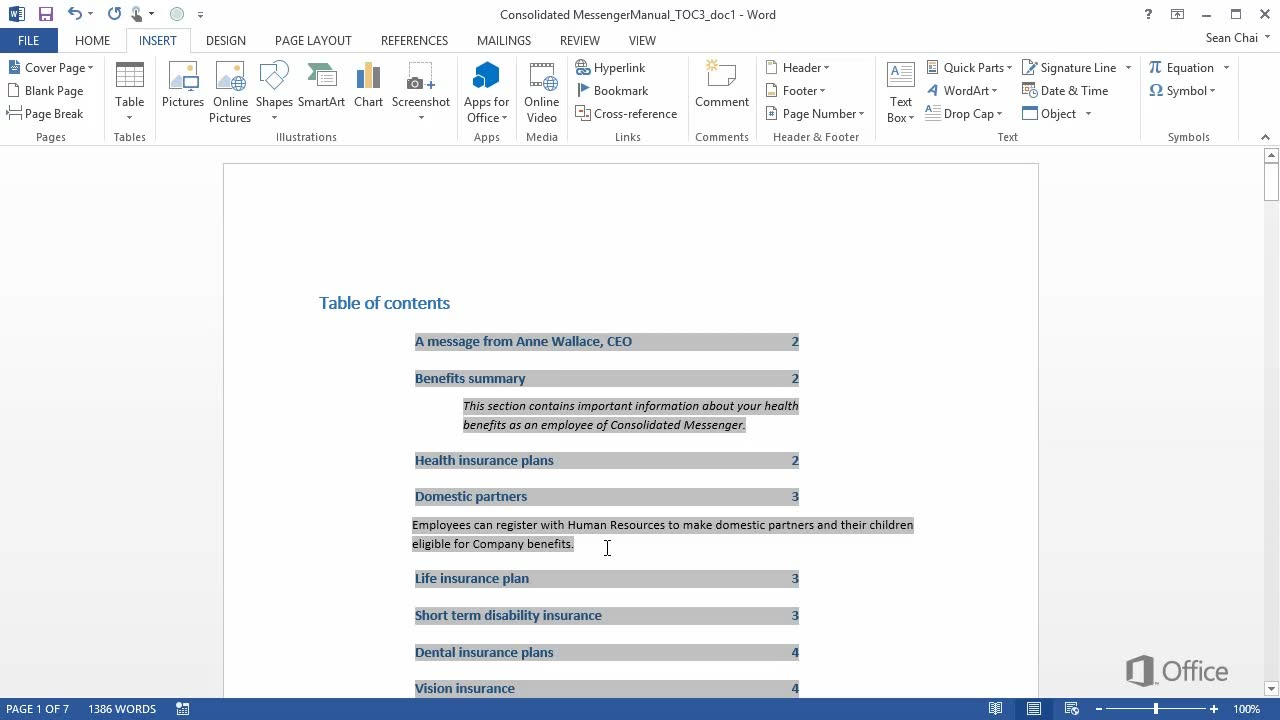Image resolution: width=1280 pixels, height=720 pixels.
Task: Add a Comment
Action: [x=722, y=85]
